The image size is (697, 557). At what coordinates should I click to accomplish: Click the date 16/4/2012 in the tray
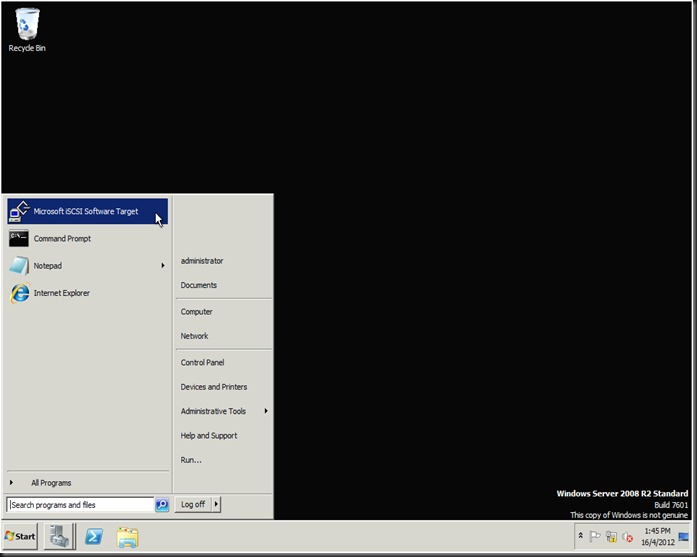pyautogui.click(x=658, y=542)
